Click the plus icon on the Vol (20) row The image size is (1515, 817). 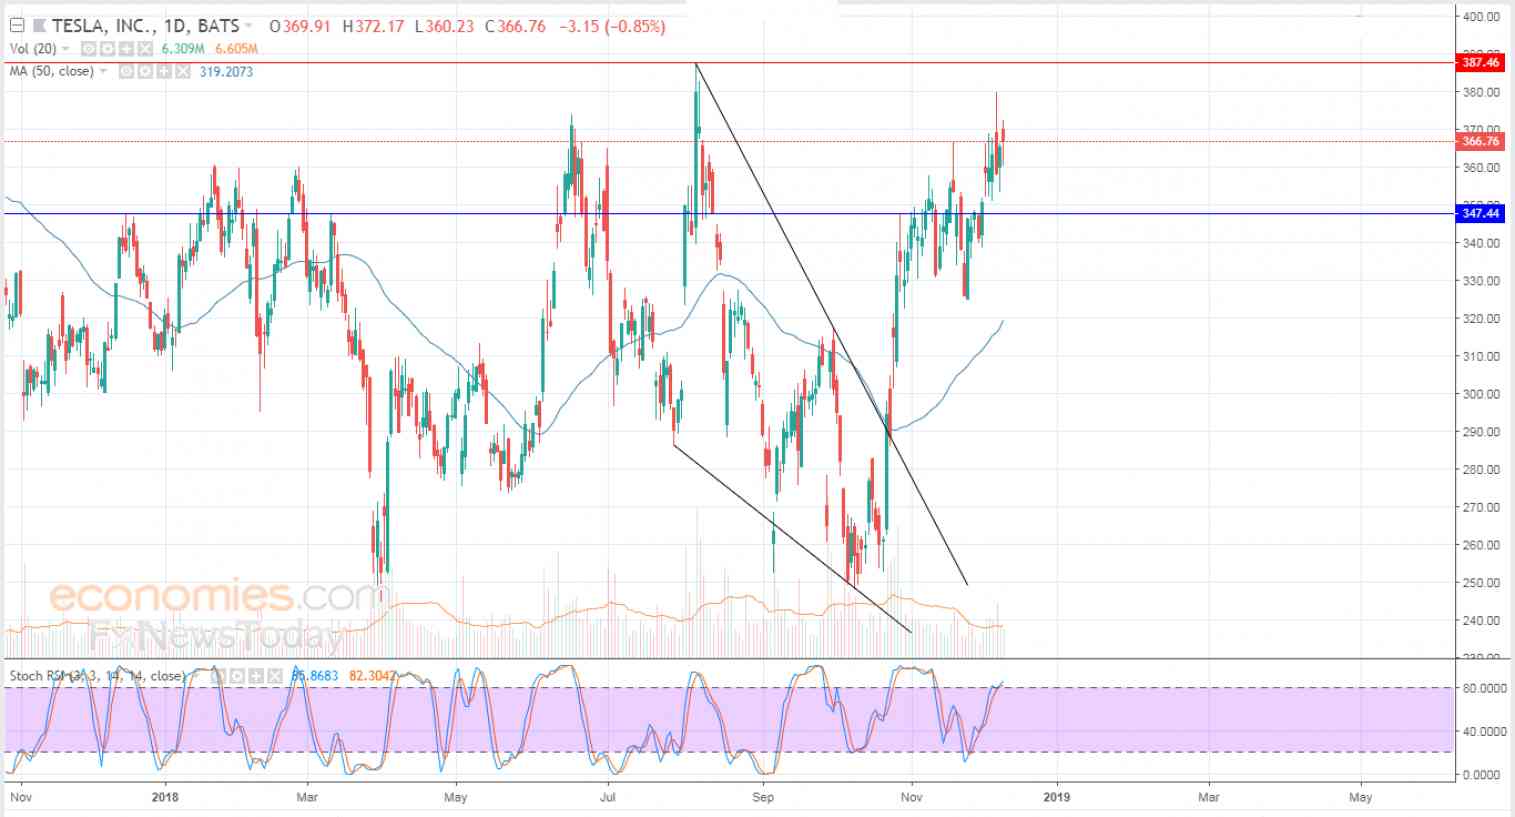tap(127, 49)
